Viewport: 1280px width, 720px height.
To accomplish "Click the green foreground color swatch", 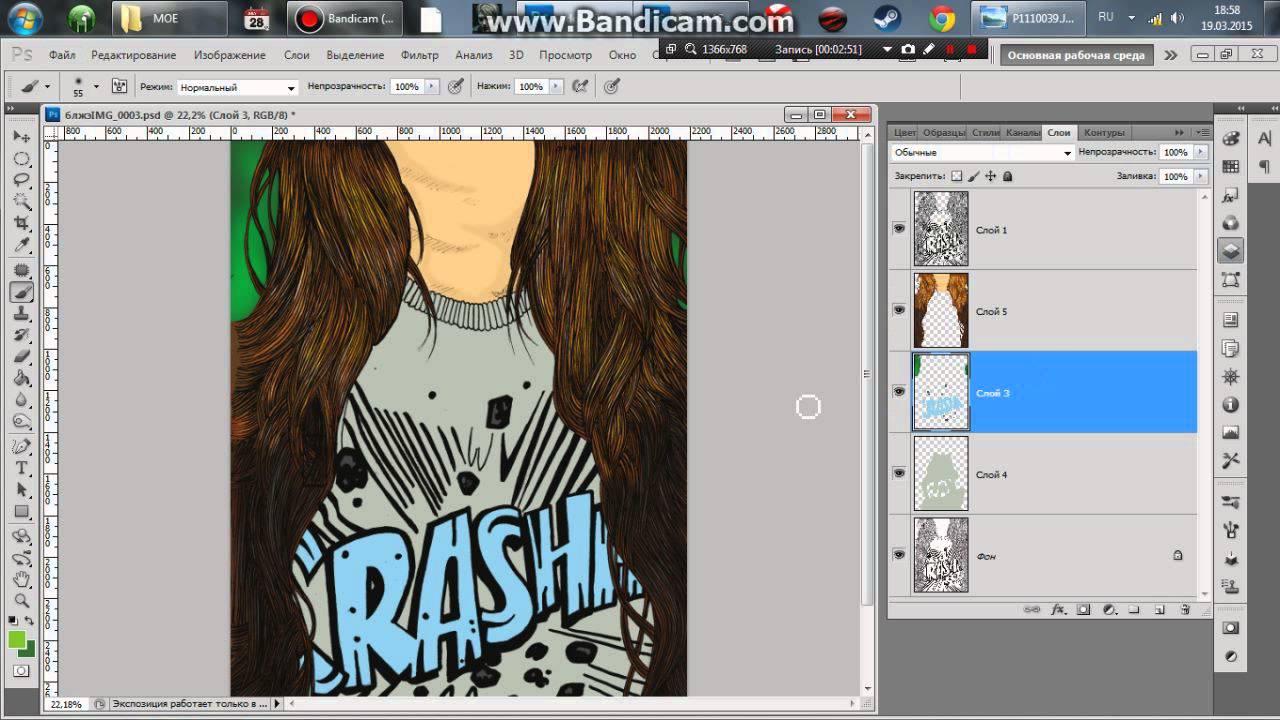I will [17, 640].
